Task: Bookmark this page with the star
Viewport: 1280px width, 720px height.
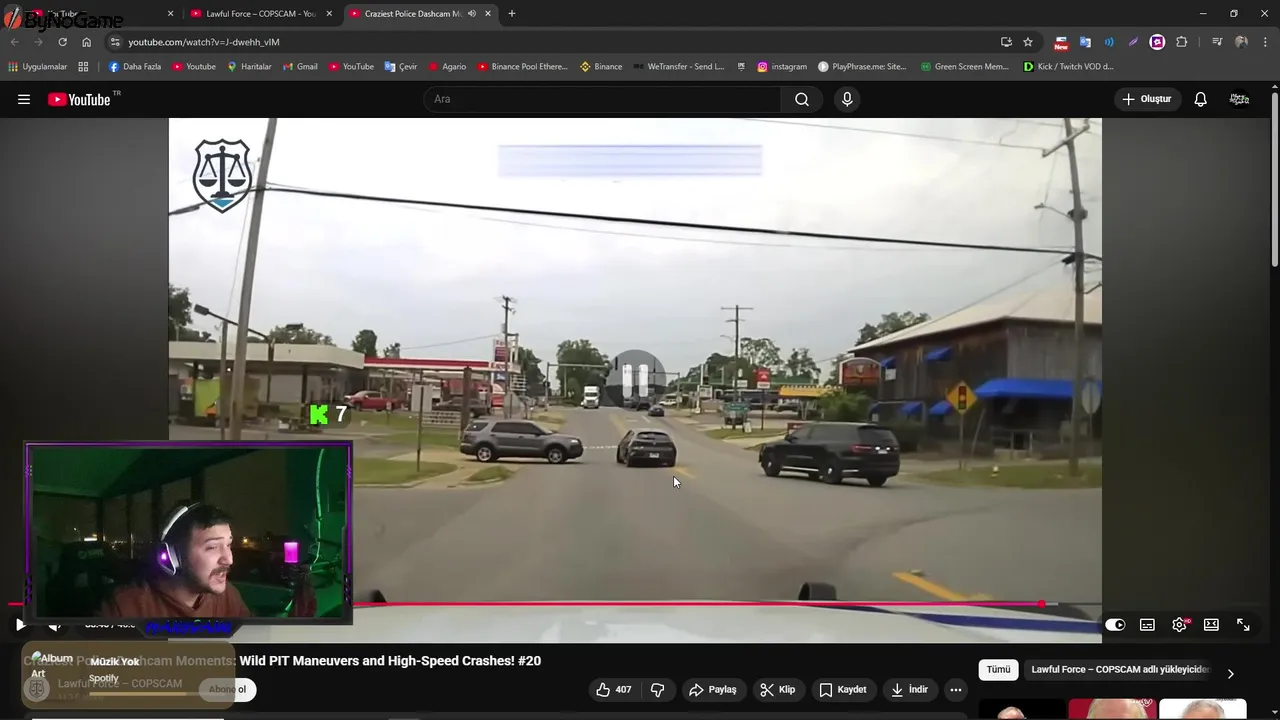Action: point(1028,42)
